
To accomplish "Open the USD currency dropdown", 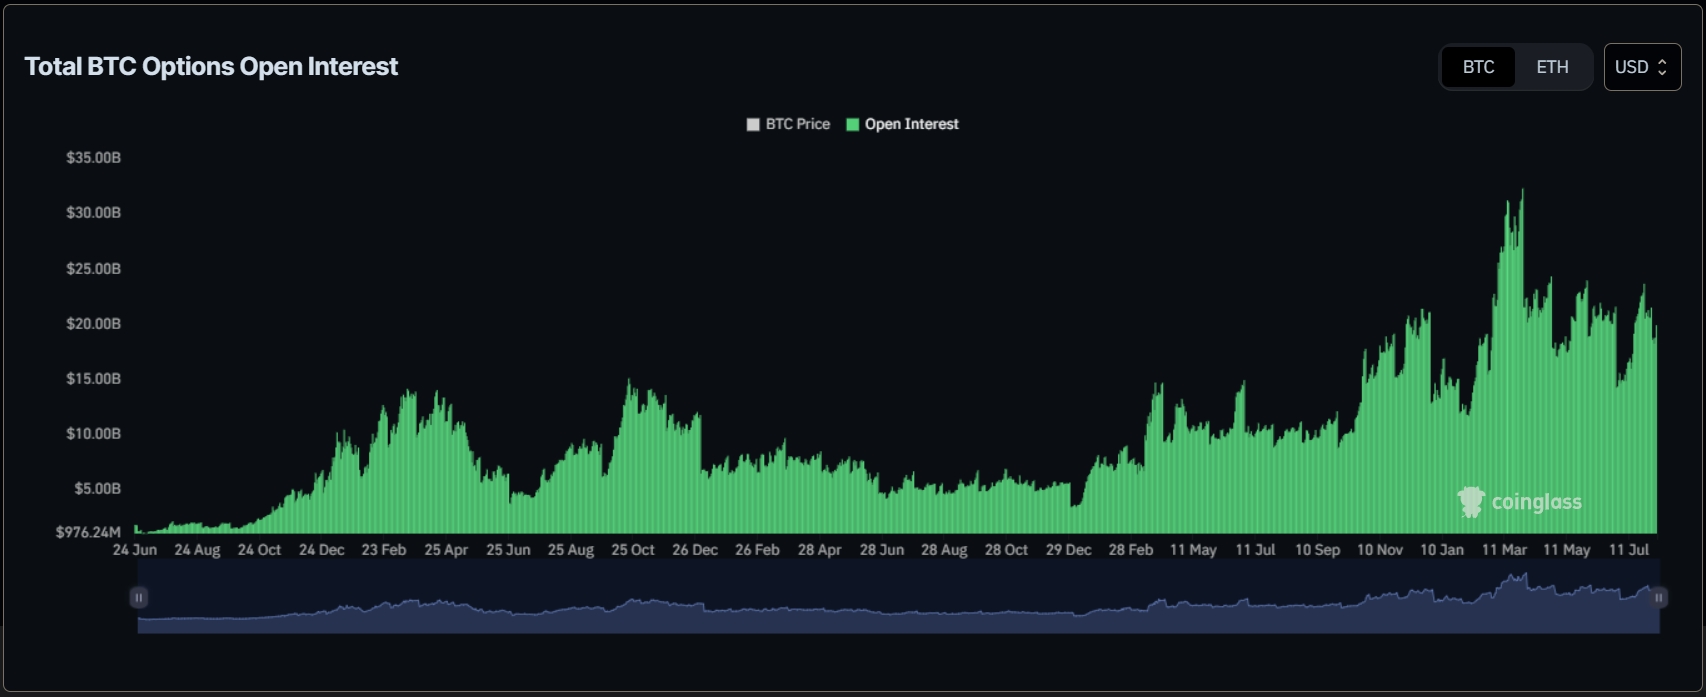I will pos(1641,67).
